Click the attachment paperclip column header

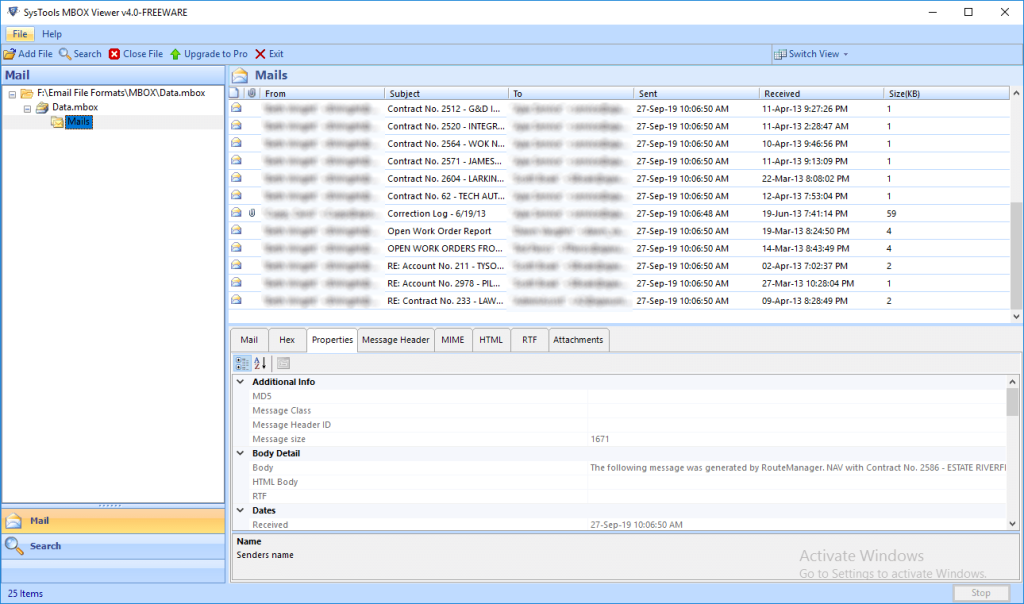point(251,93)
